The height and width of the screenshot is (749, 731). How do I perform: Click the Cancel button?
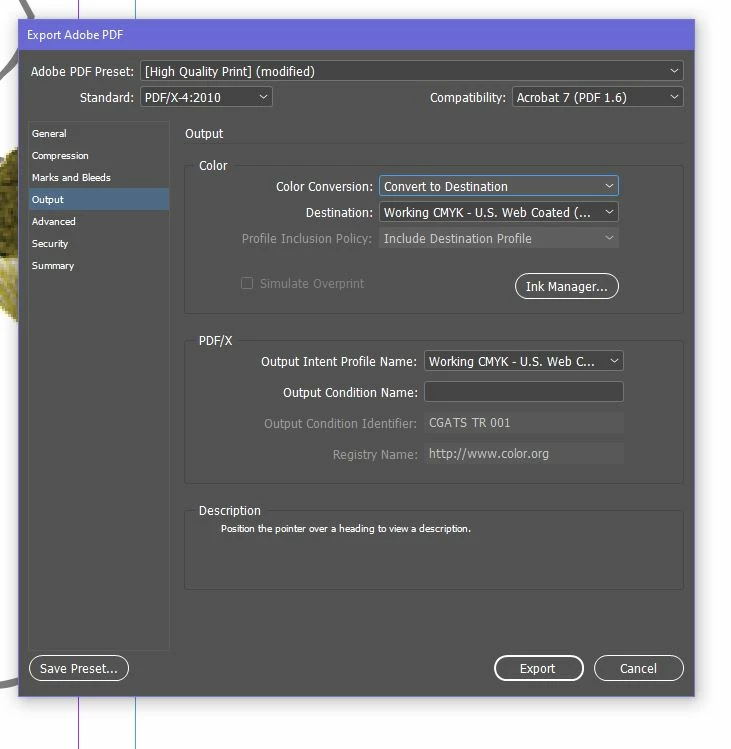coord(638,668)
